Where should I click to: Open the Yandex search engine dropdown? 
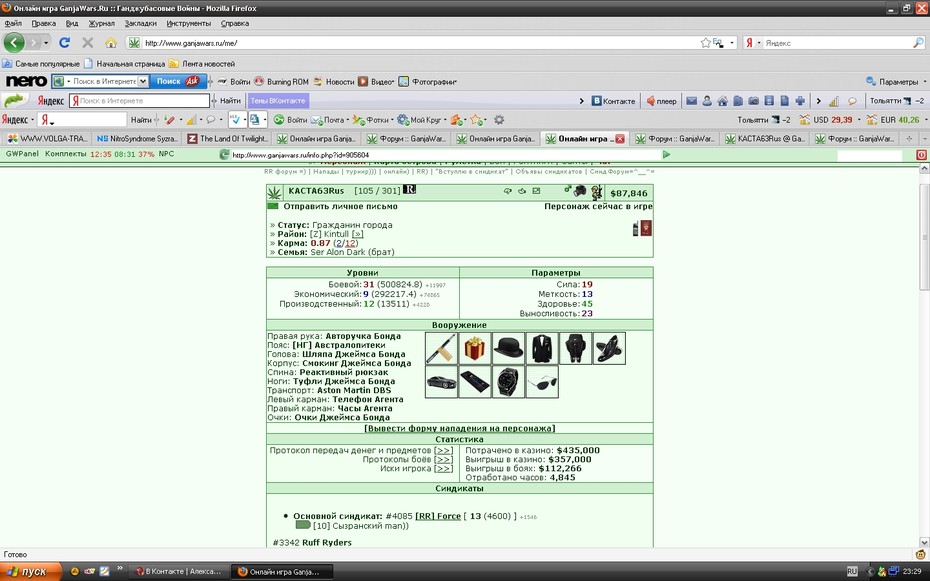(759, 43)
